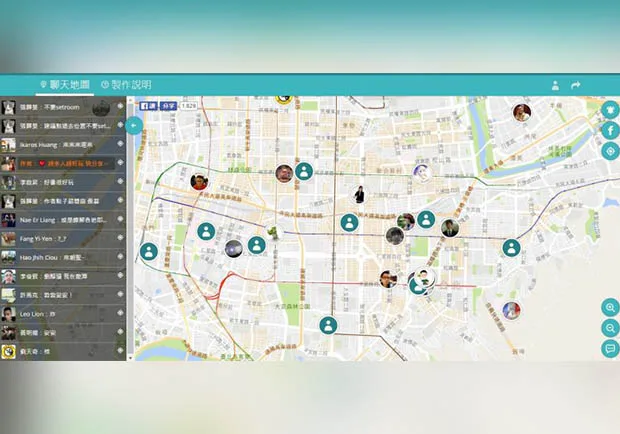Switch to the 製作說明 tab
Image resolution: width=620 pixels, height=434 pixels.
[x=127, y=85]
